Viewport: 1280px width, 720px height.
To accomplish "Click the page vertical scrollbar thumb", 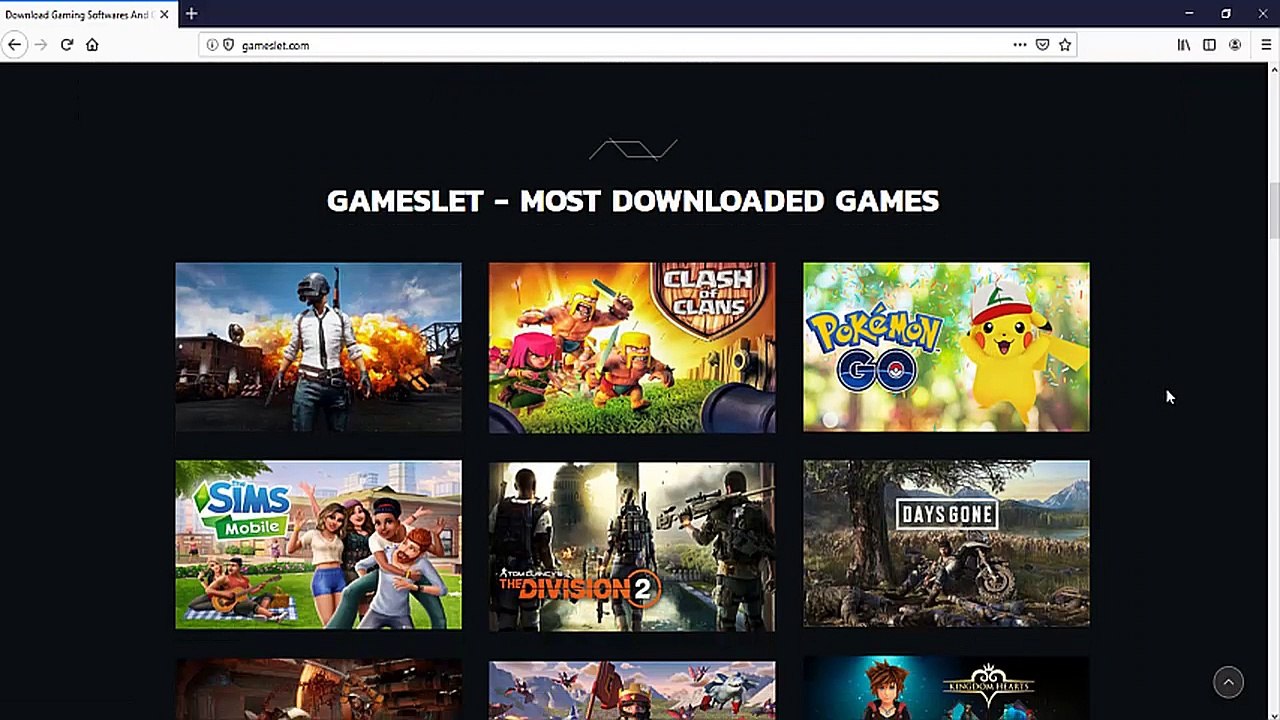I will [1274, 210].
